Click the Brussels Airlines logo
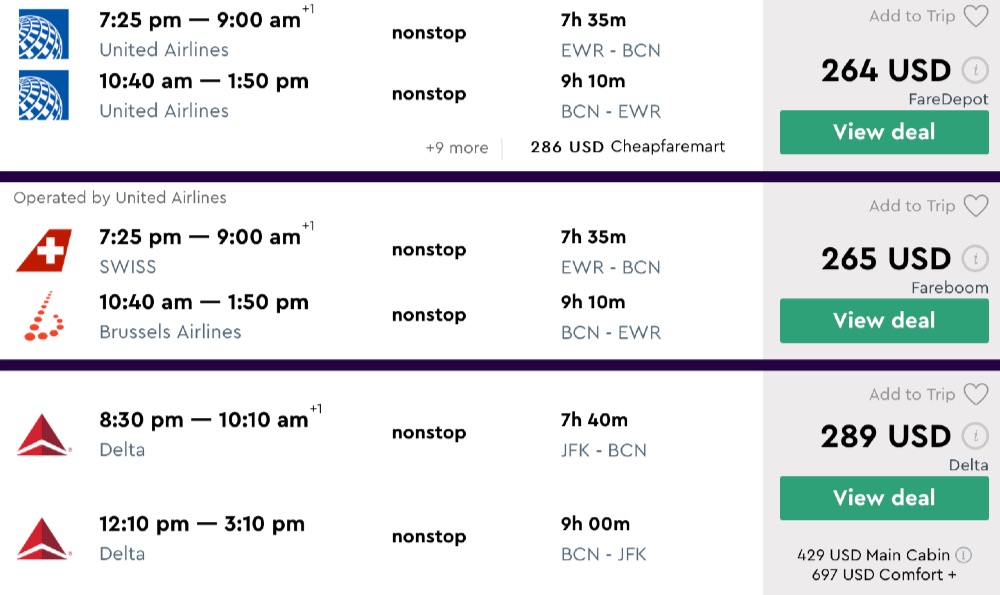The width and height of the screenshot is (1000, 595). pos(44,316)
